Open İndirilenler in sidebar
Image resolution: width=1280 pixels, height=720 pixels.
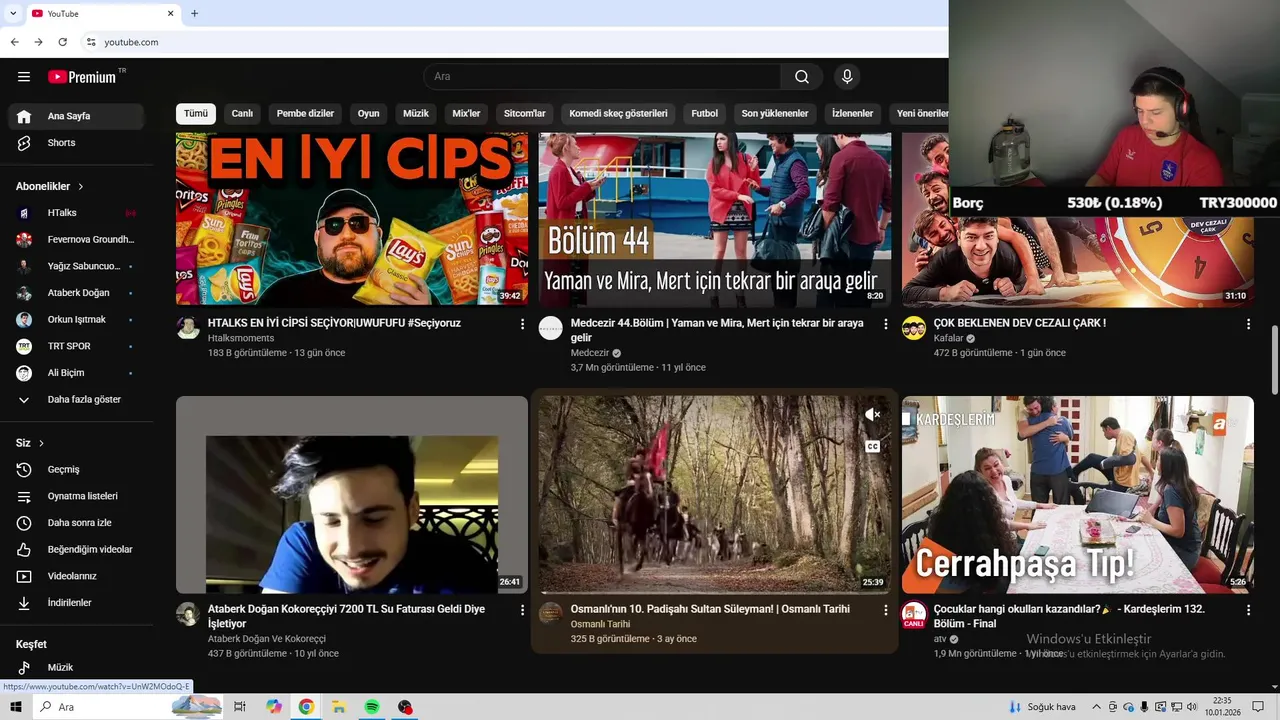(76, 603)
